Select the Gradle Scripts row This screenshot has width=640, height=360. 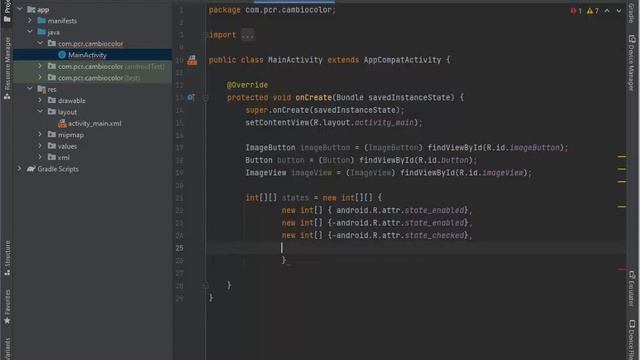(x=93, y=169)
